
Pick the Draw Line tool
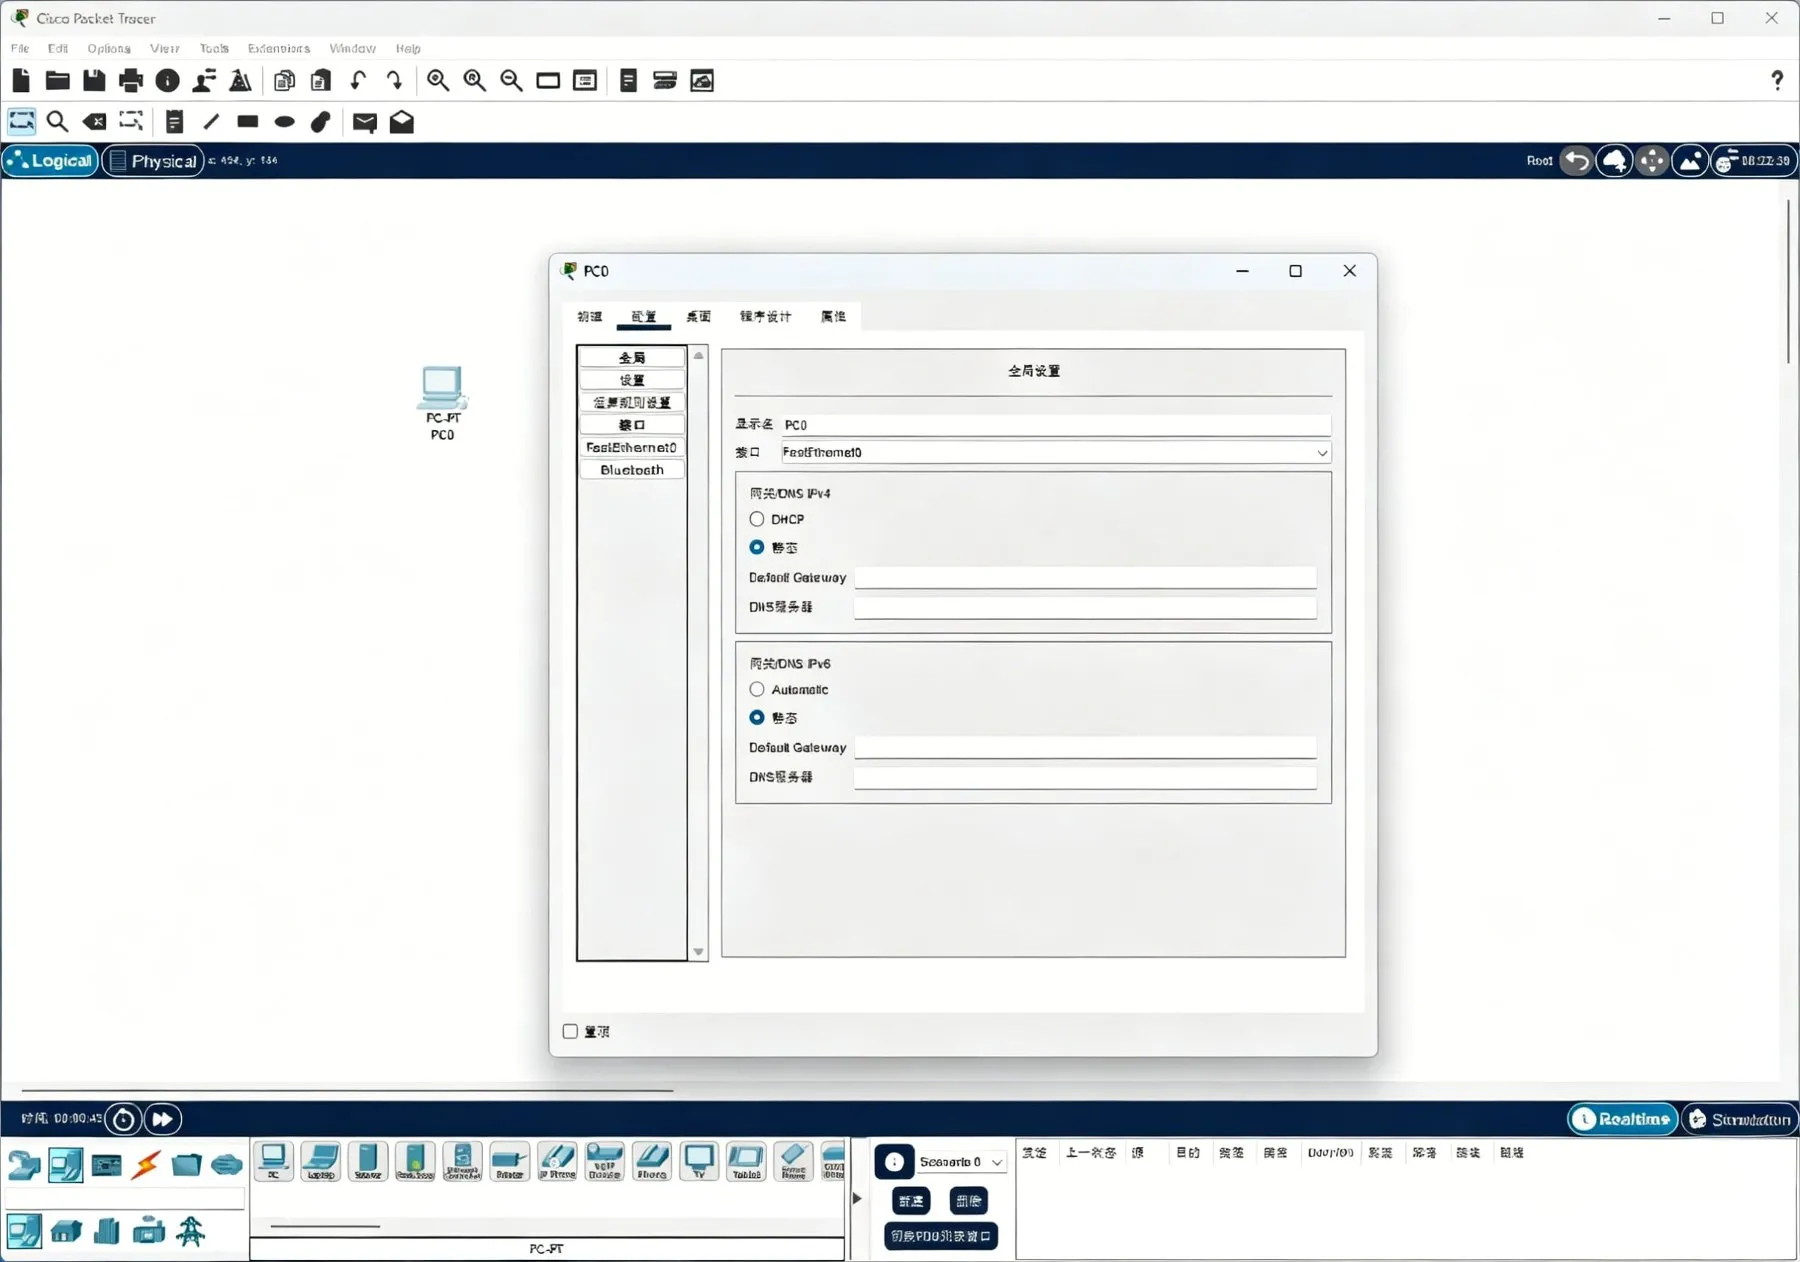tap(211, 122)
